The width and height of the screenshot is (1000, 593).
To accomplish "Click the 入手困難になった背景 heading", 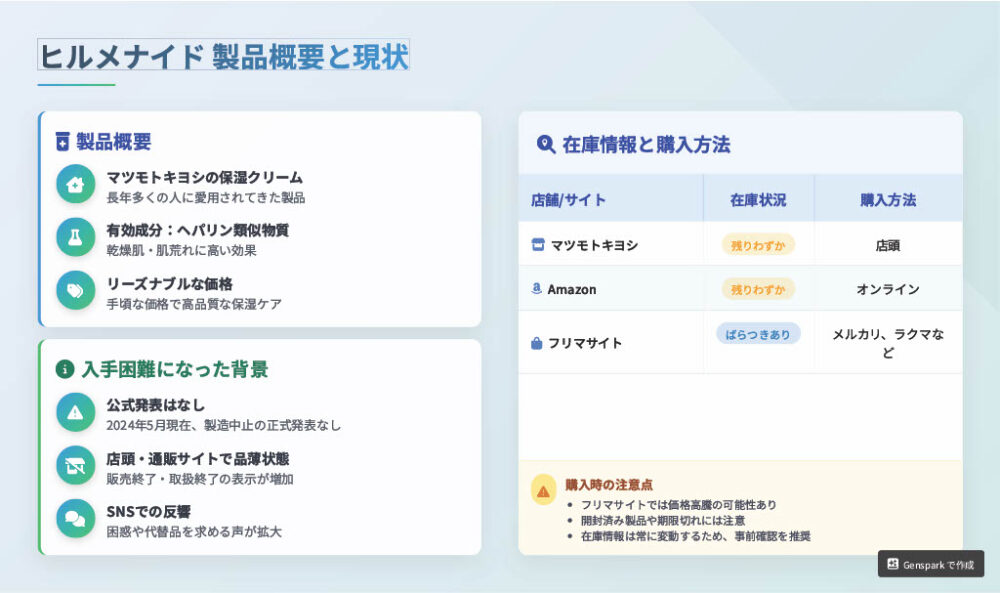I will click(x=175, y=369).
